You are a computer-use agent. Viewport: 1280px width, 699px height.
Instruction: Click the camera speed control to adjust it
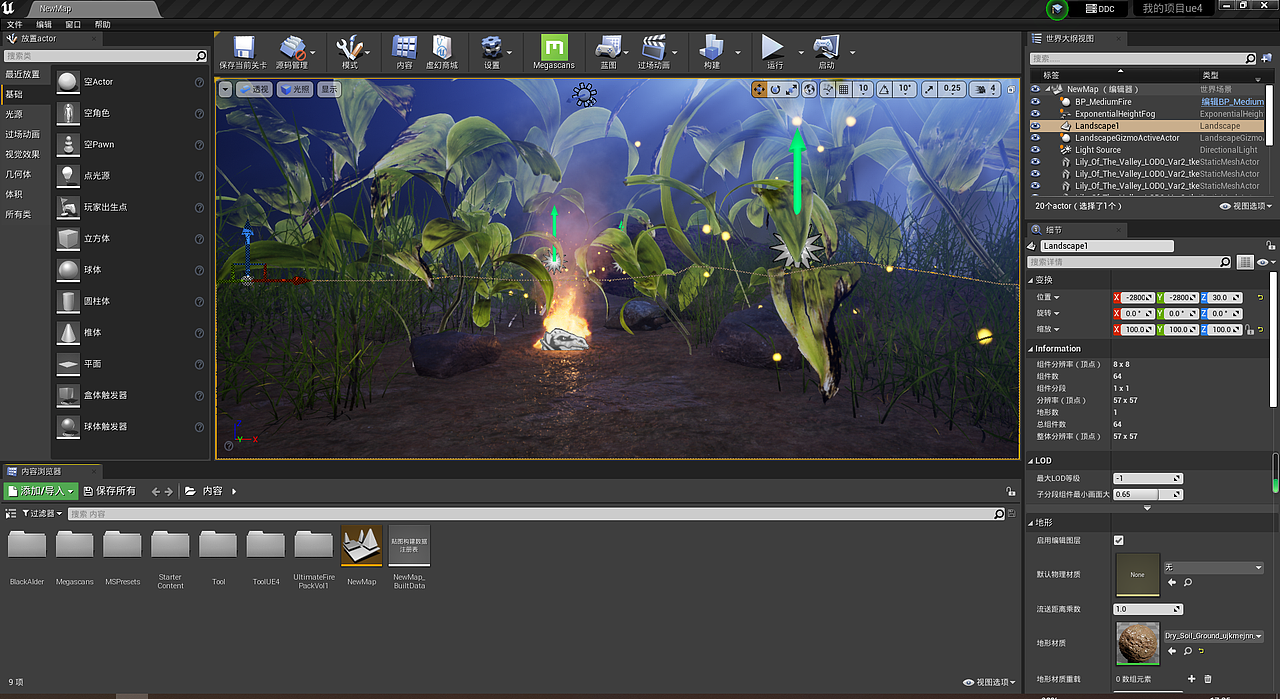pyautogui.click(x=984, y=88)
